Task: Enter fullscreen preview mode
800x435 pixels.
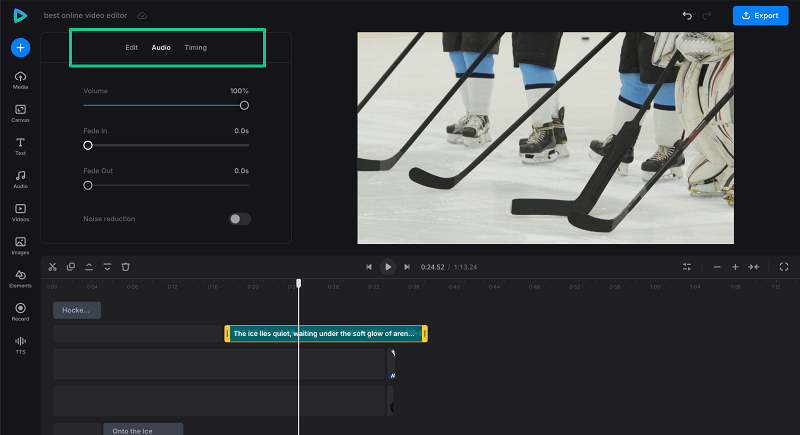Action: pos(784,267)
